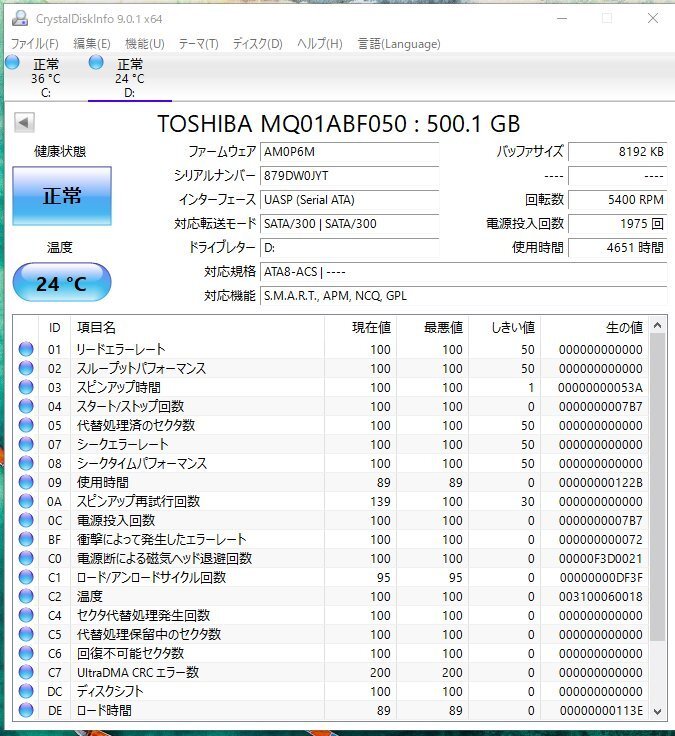Click status icon of 電源断による磁気ヘッド退避回数 row
This screenshot has height=736, width=675.
pos(26,558)
